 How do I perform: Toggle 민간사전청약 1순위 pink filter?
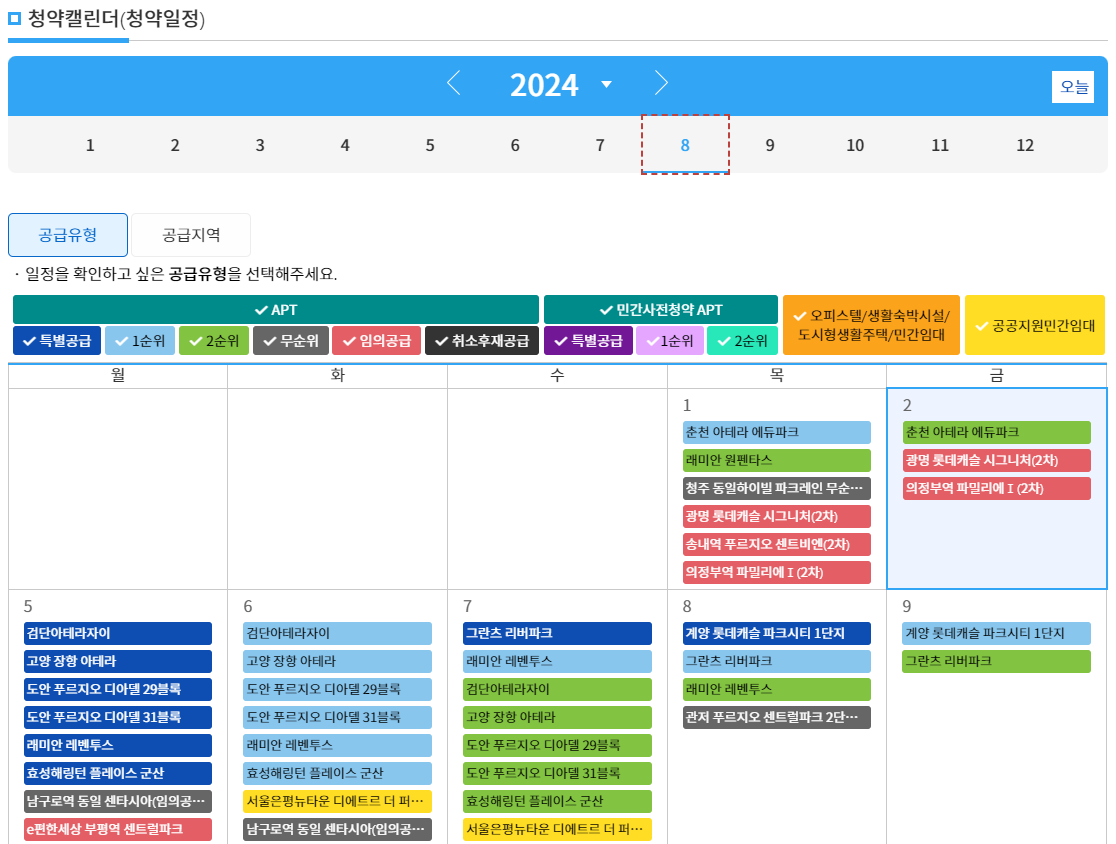pyautogui.click(x=670, y=341)
